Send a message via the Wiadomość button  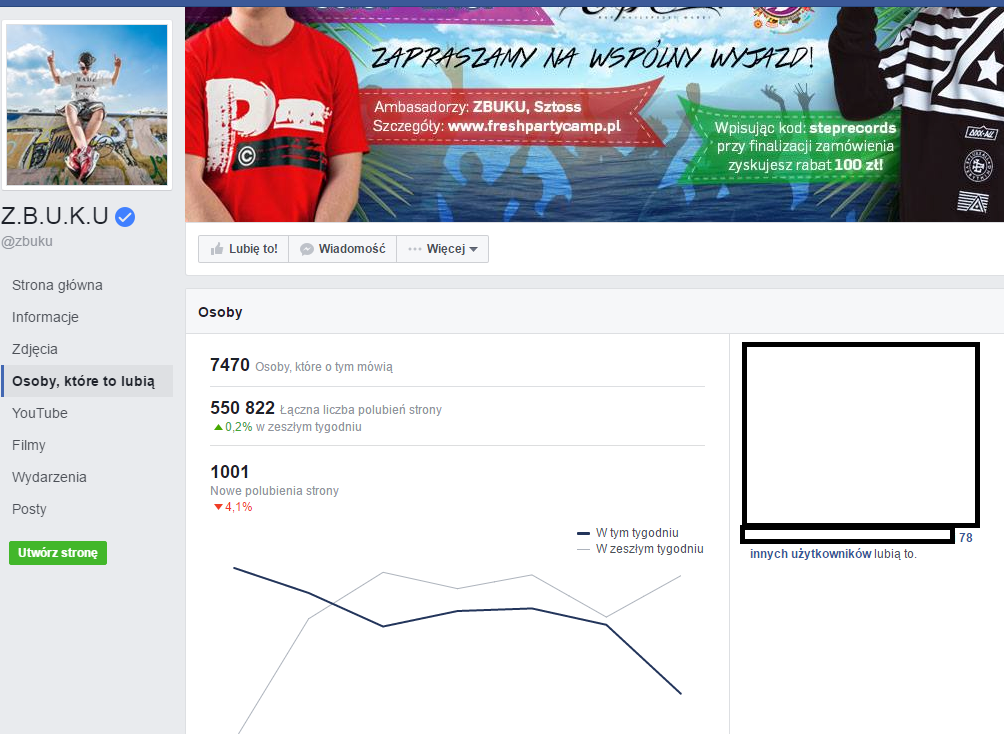pos(343,249)
